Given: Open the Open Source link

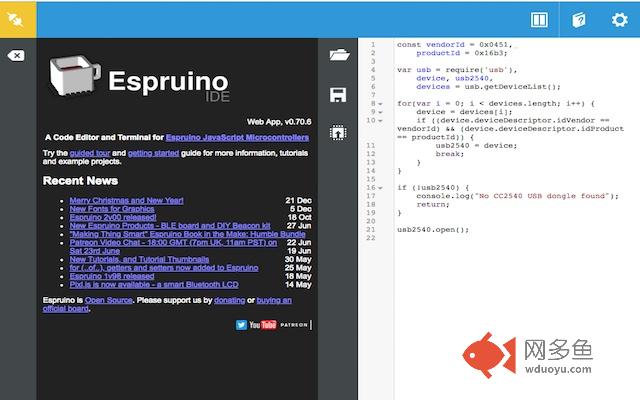Looking at the screenshot, I should 109,300.
